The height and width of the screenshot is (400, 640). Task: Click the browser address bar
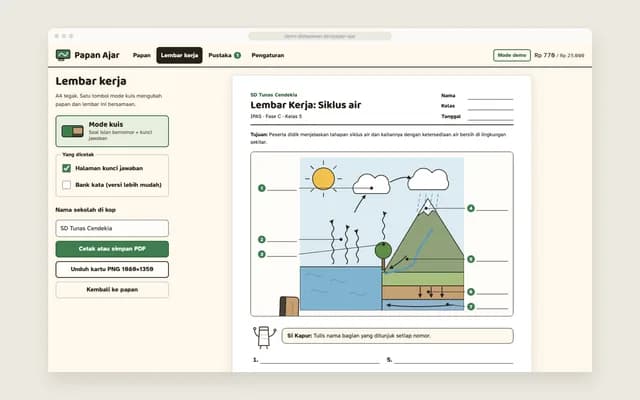tap(320, 36)
